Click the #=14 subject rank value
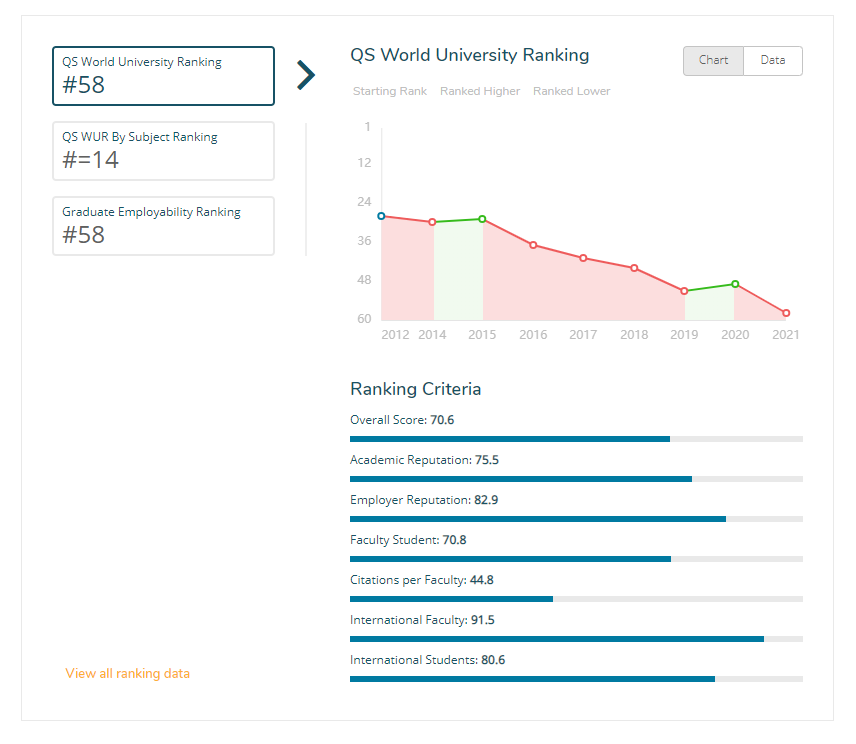This screenshot has height=744, width=856. coord(90,160)
